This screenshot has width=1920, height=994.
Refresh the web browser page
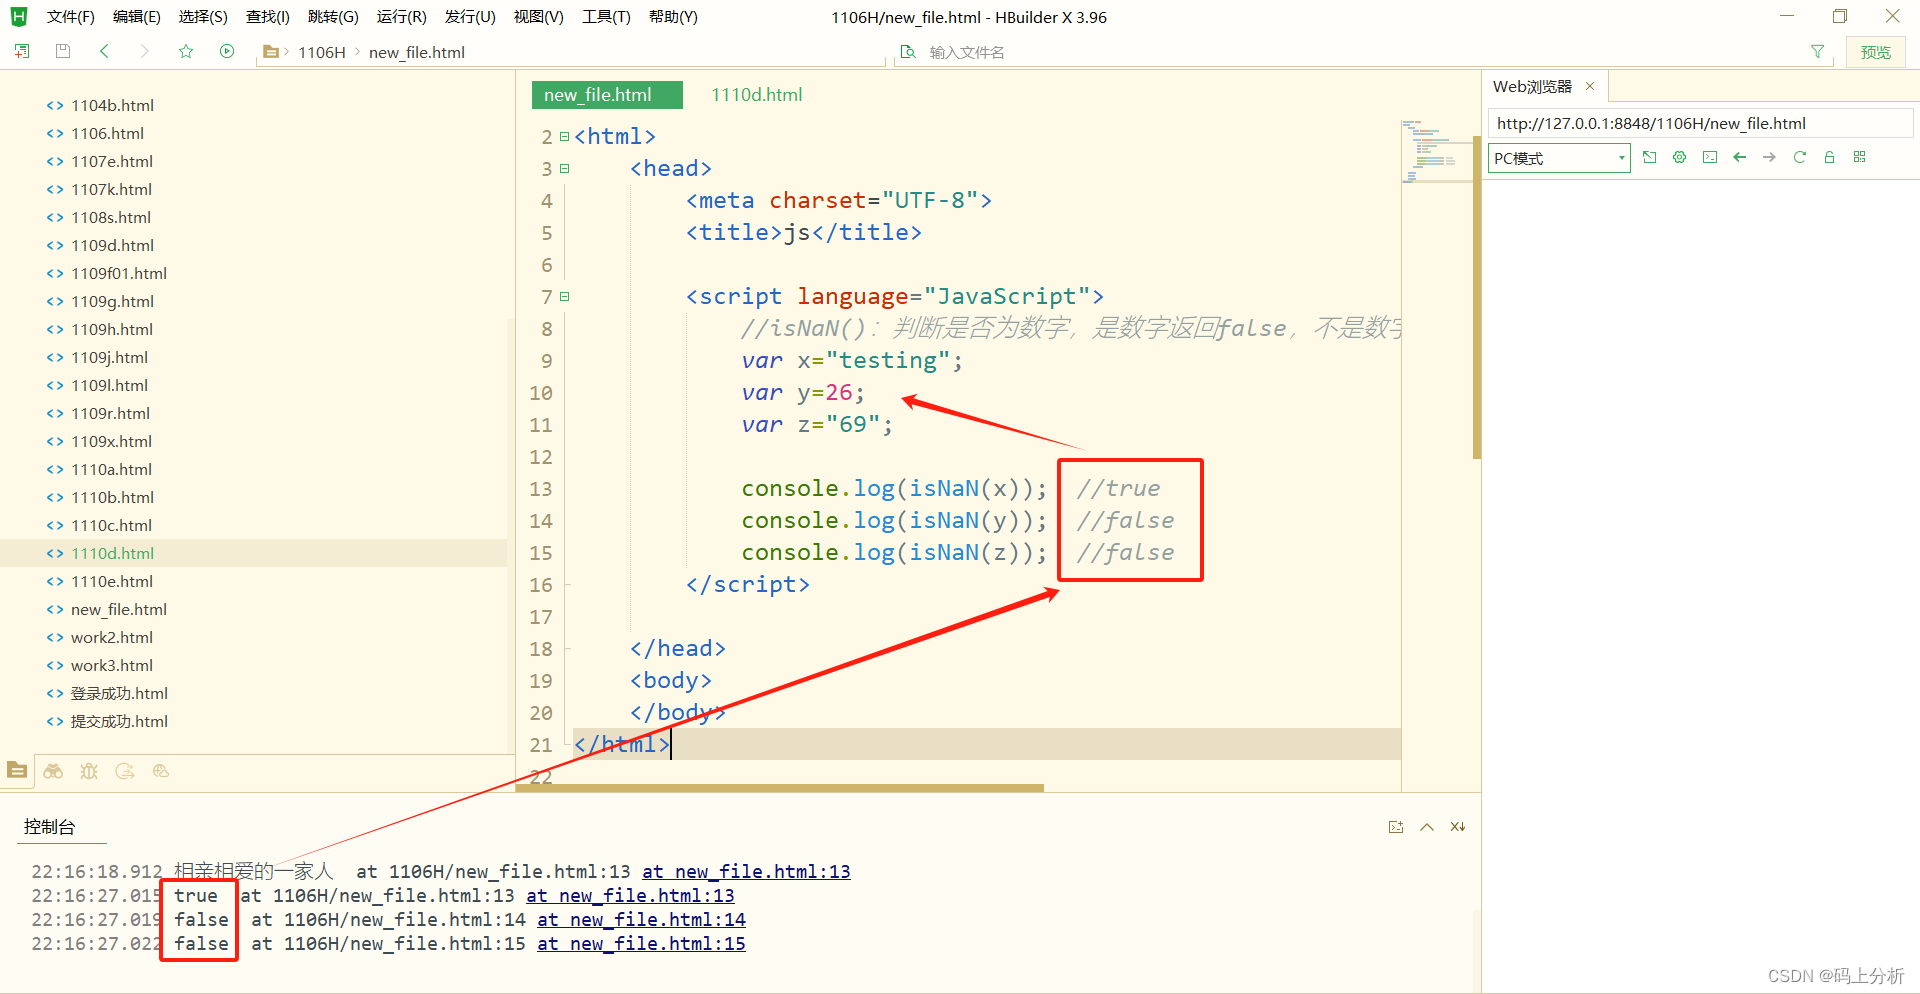[x=1800, y=157]
